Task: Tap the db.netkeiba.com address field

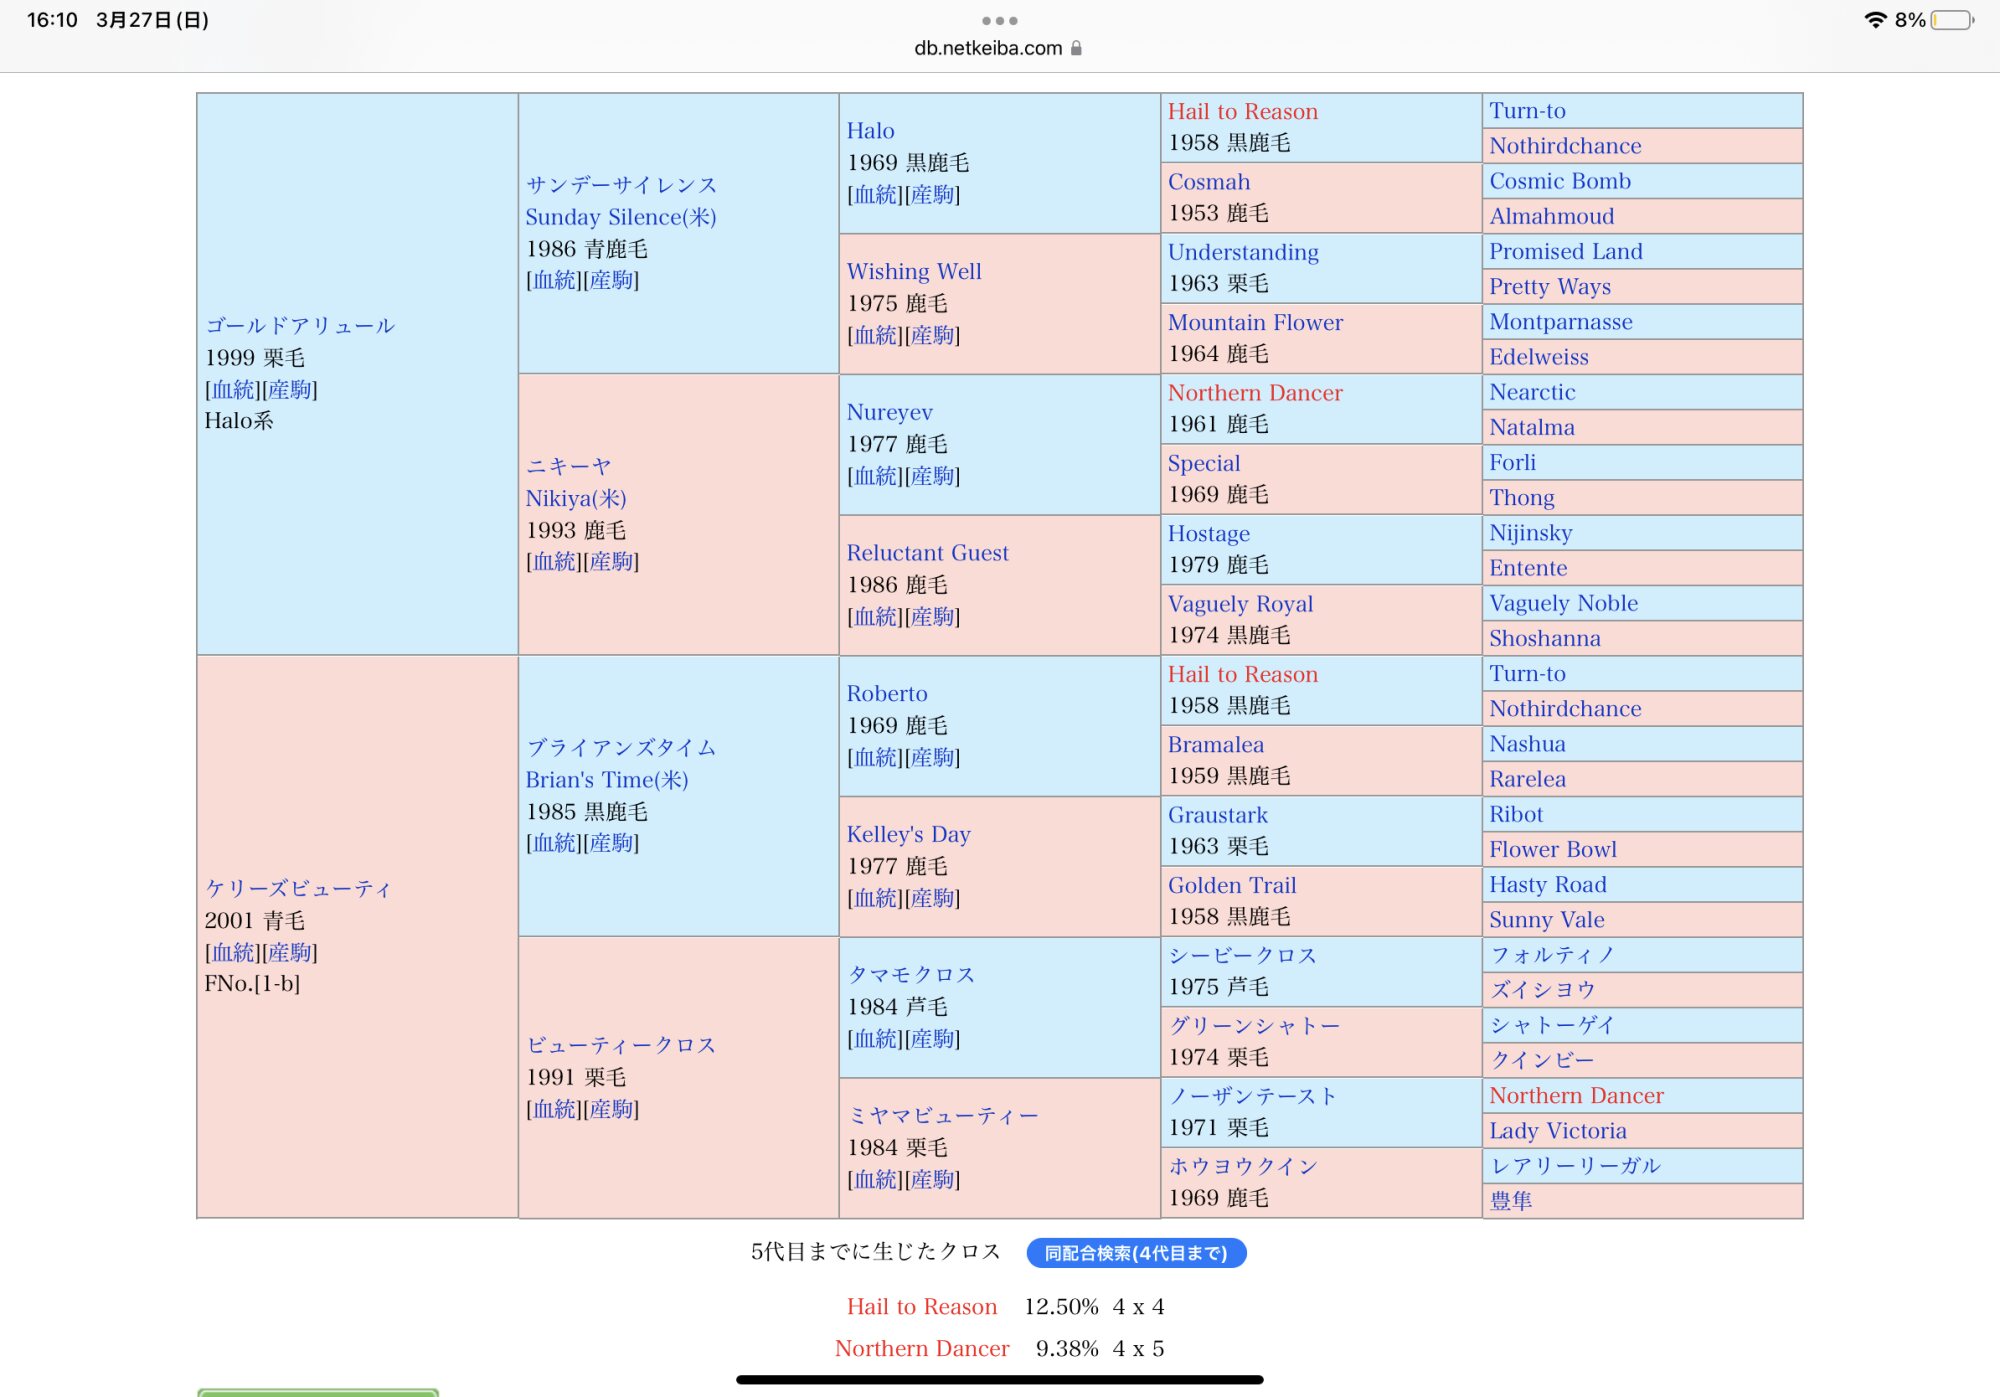Action: (988, 48)
